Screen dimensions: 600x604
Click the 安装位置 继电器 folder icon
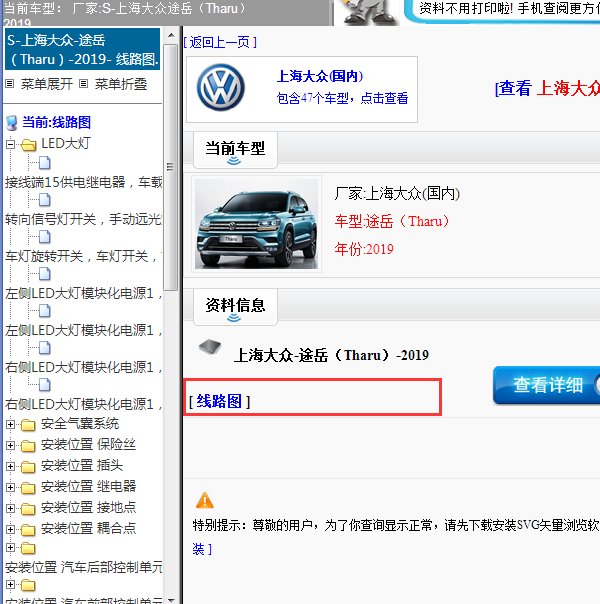tap(28, 488)
